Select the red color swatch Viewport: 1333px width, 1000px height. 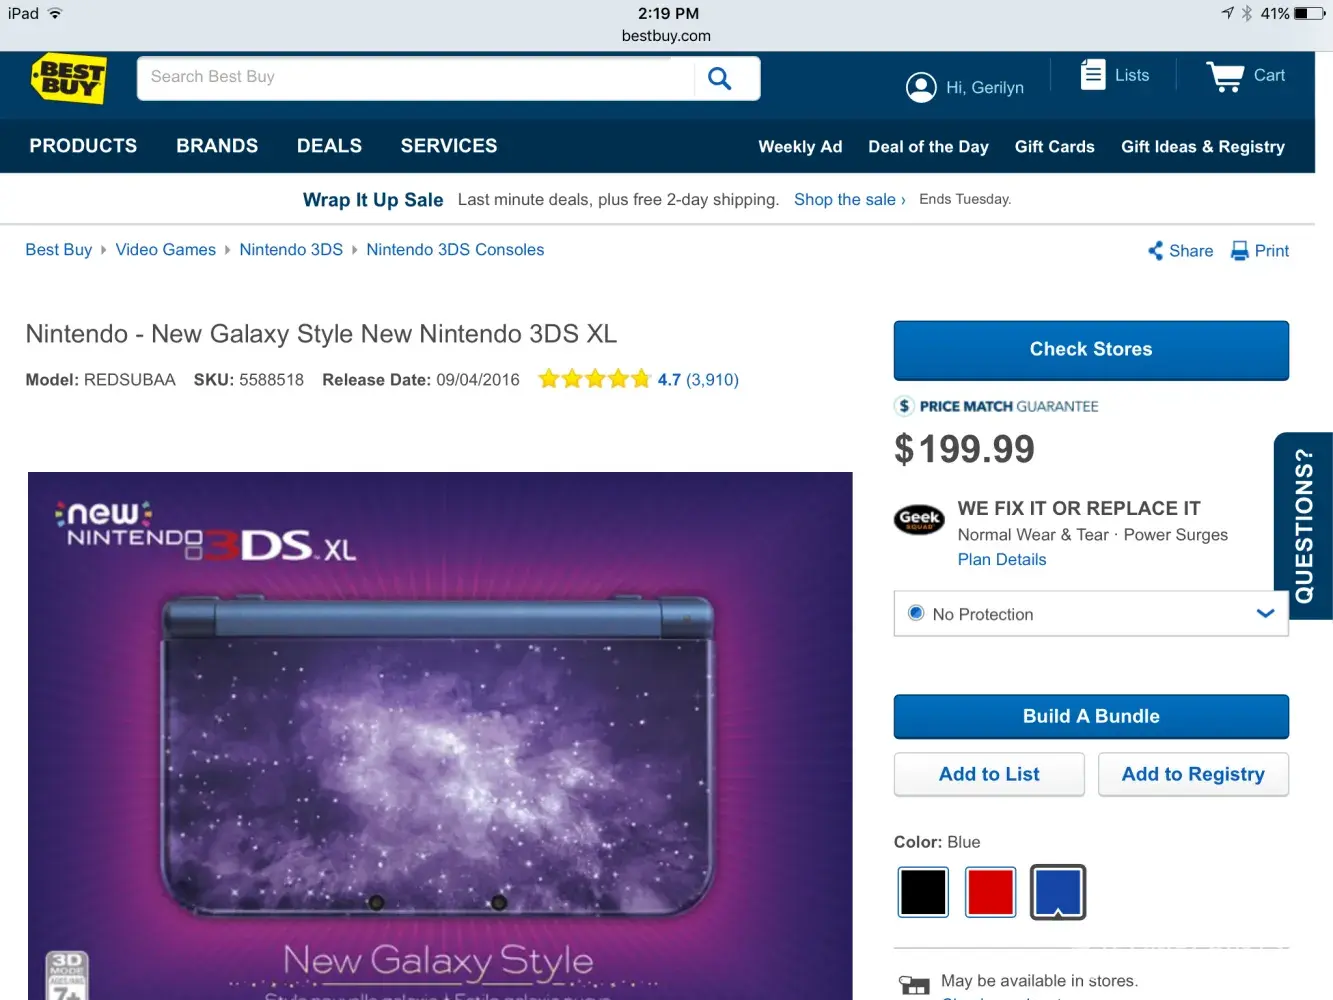point(990,892)
